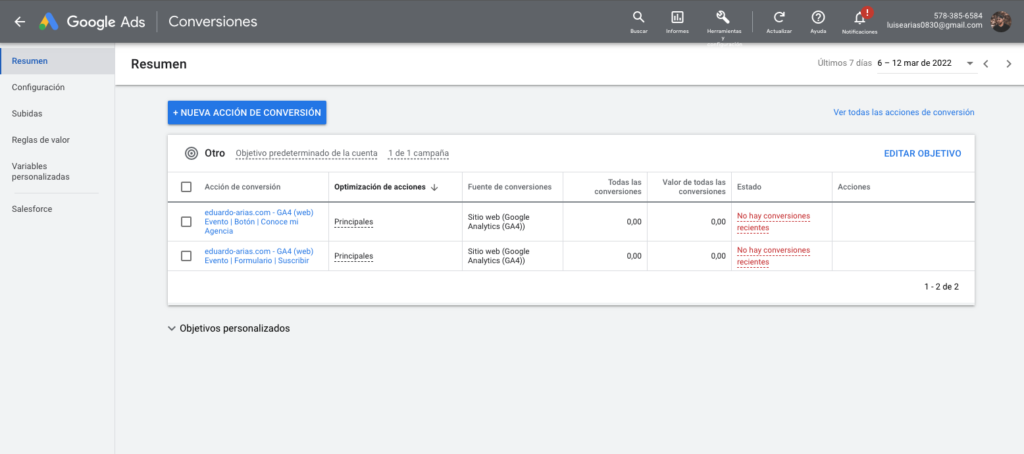Click the Editar objetivo button
Image resolution: width=1024 pixels, height=454 pixels.
coord(922,154)
